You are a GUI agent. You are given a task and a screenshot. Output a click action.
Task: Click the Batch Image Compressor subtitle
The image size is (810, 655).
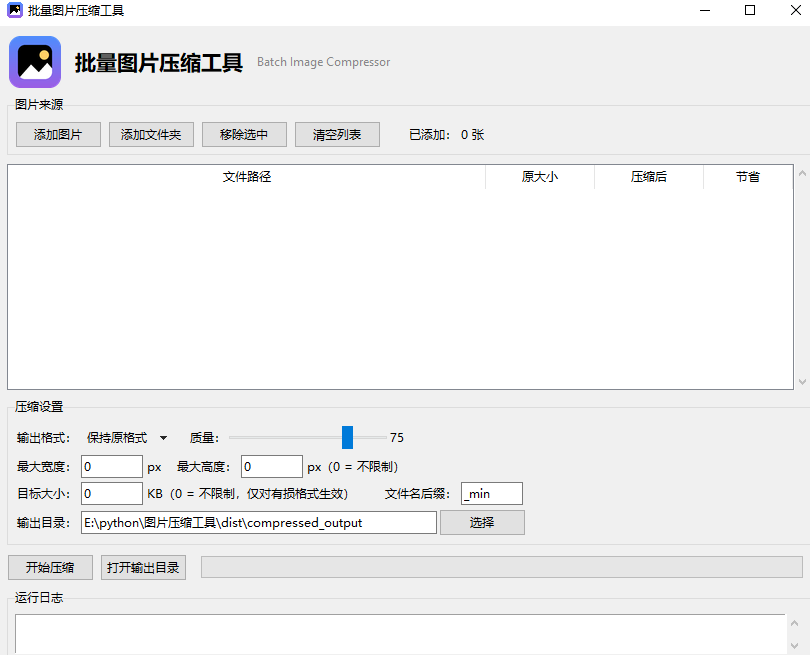pos(323,62)
